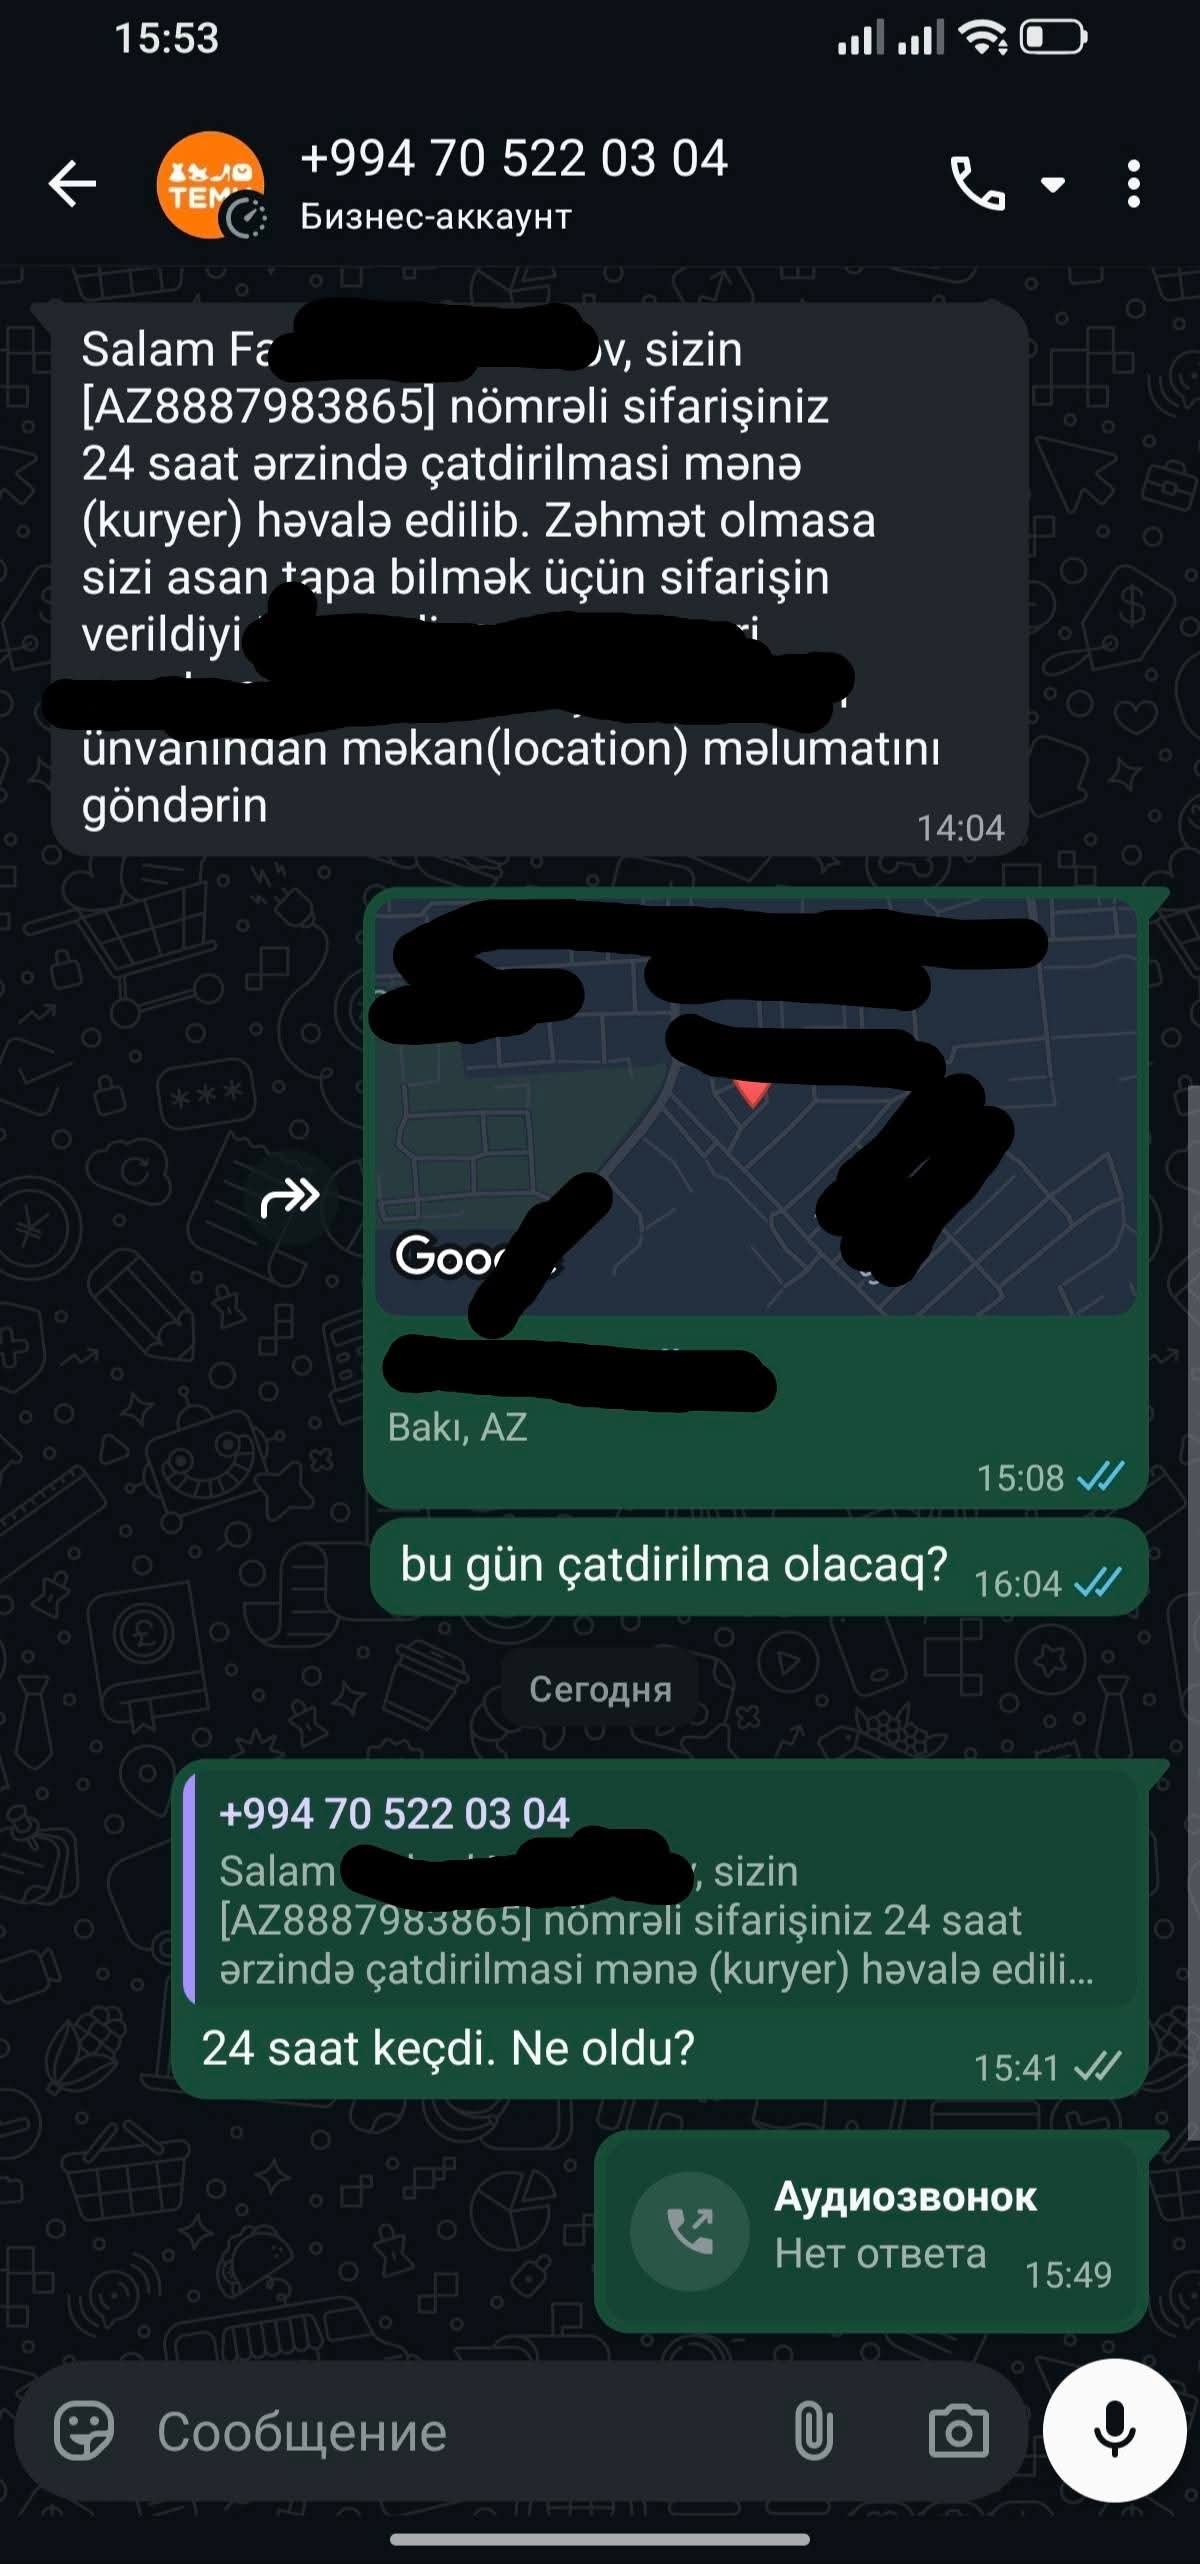This screenshot has width=1200, height=2564.
Task: Open the emoji sticker picker icon
Action: 84,2431
